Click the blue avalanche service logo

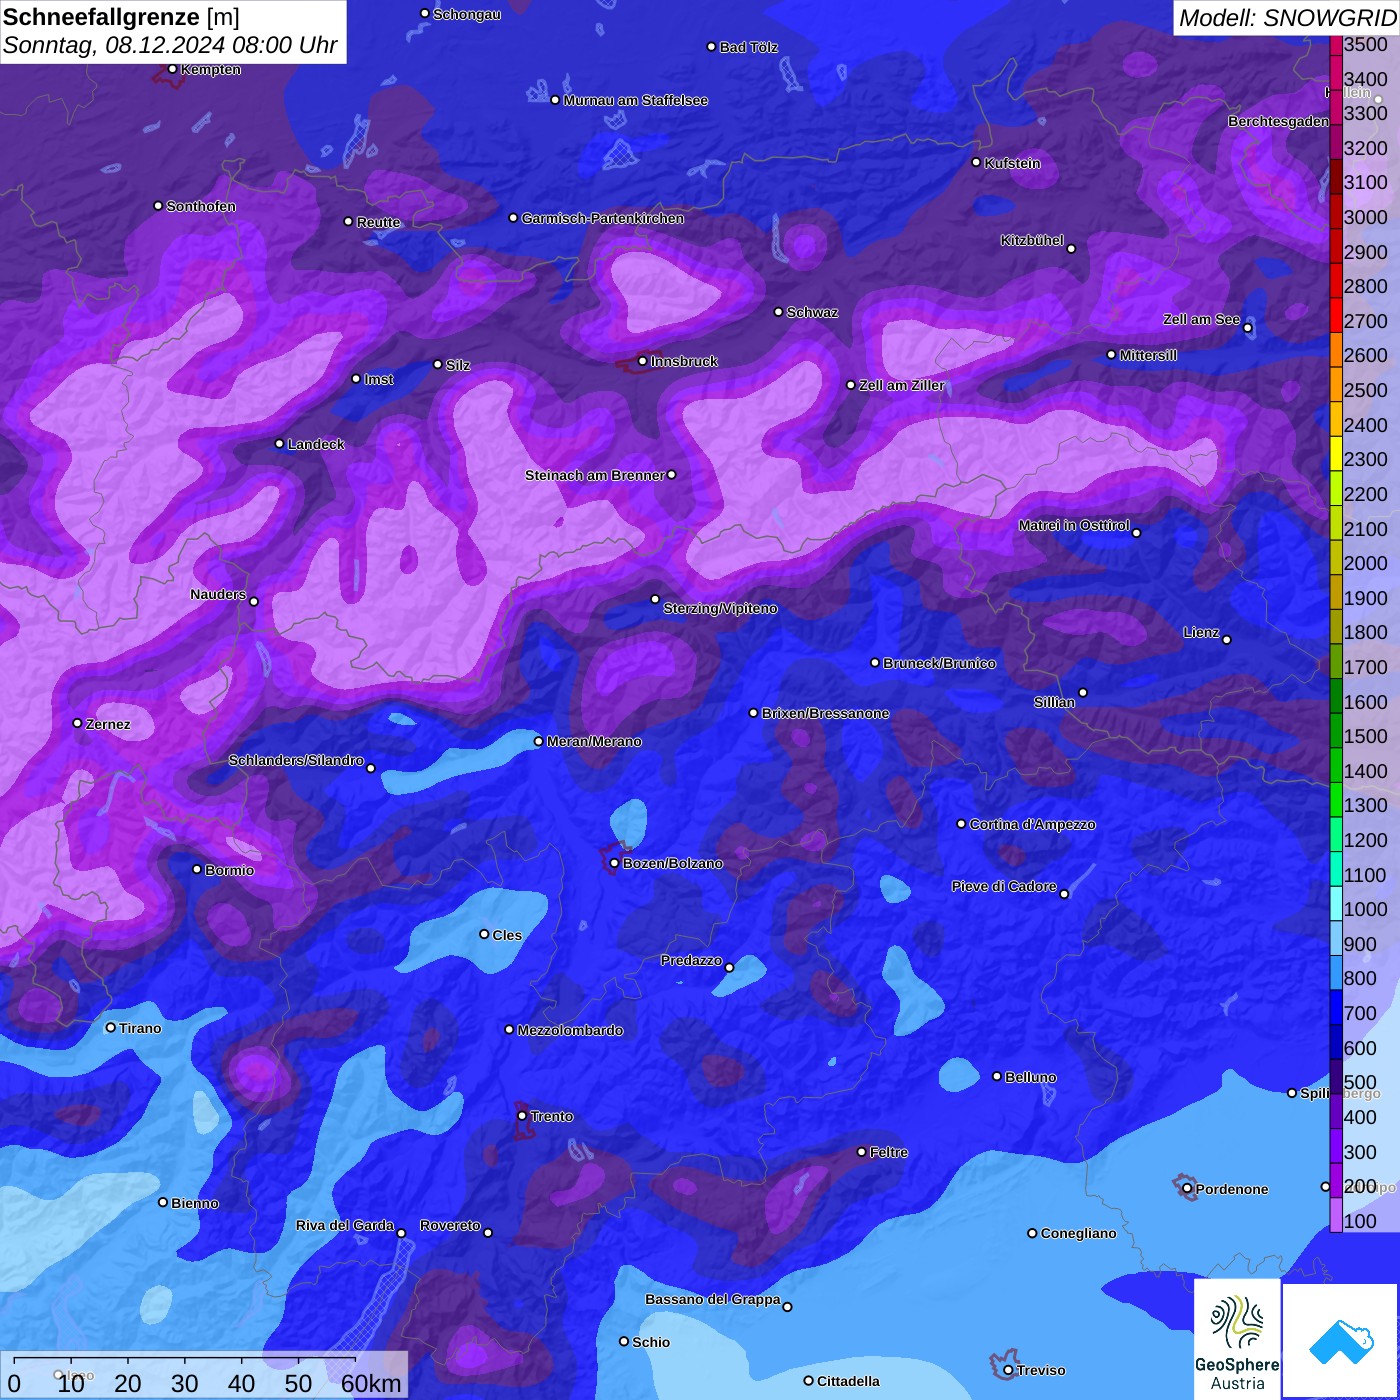1341,1341
